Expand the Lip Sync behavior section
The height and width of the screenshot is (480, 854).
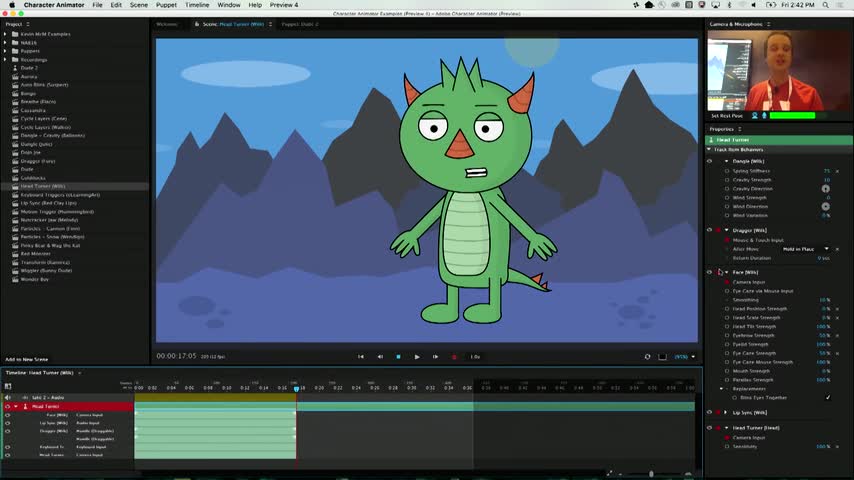pyautogui.click(x=726, y=412)
